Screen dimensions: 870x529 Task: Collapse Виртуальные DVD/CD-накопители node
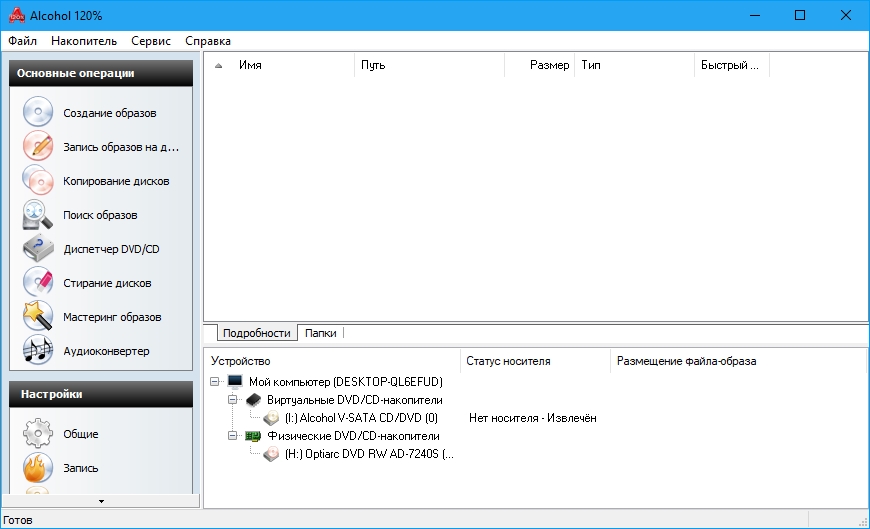(x=233, y=400)
